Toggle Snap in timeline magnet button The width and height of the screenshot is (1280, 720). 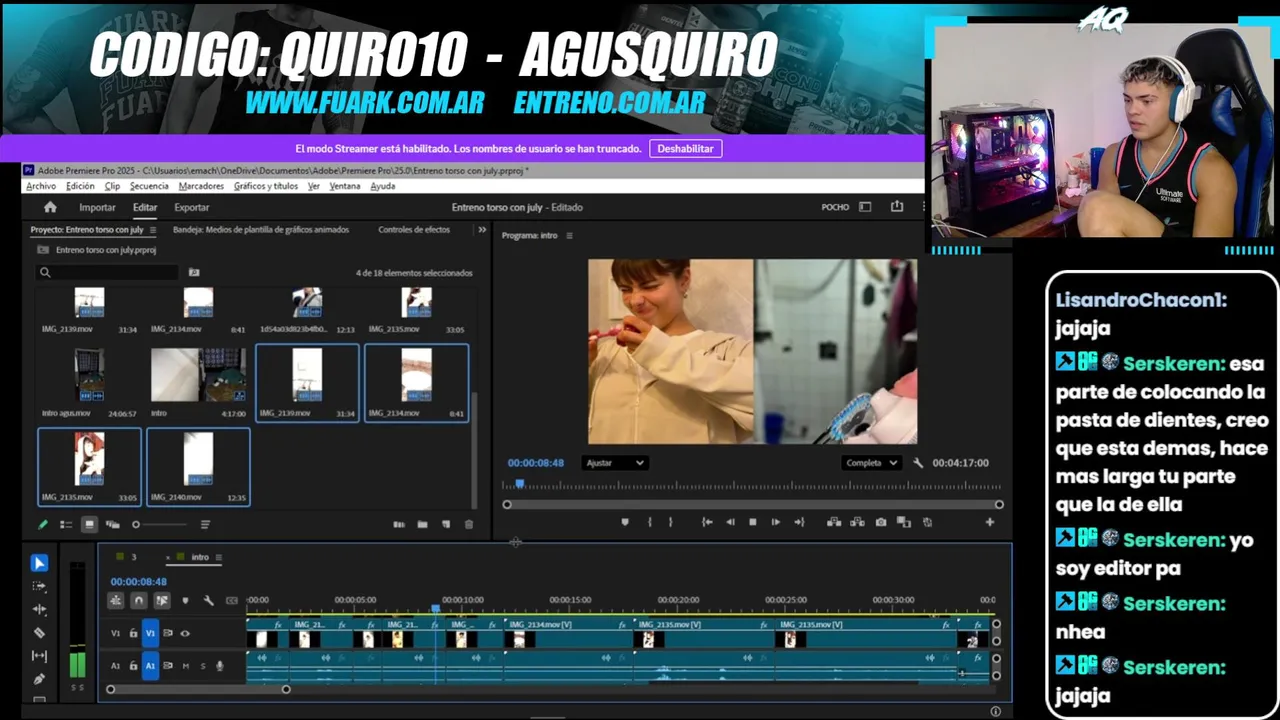point(139,601)
